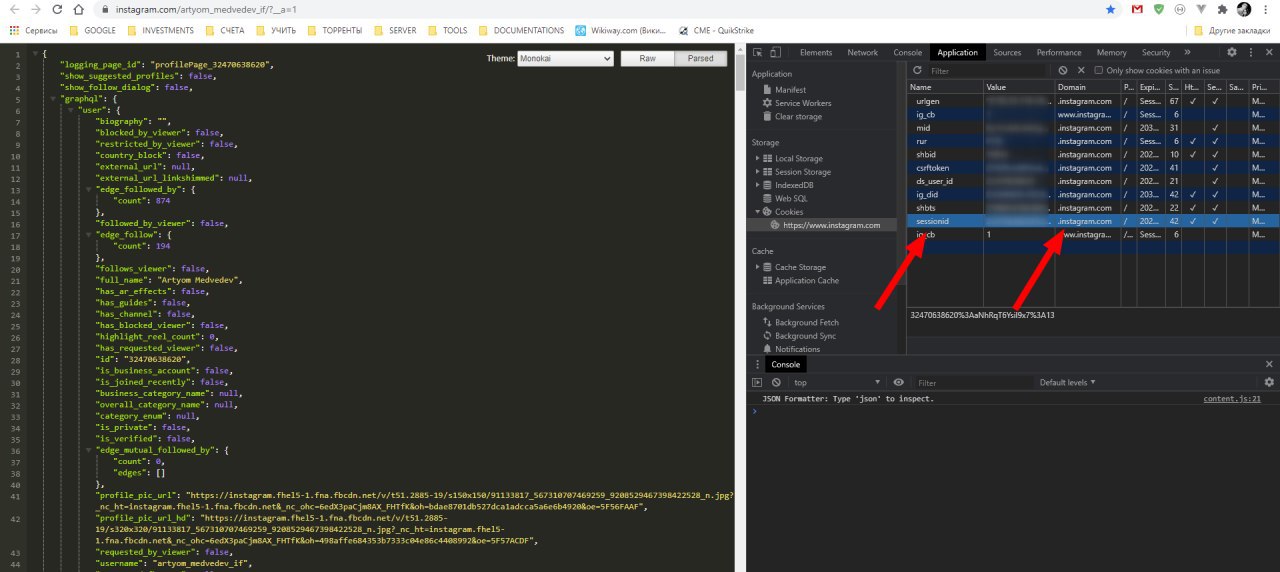Screen dimensions: 1280x572
Task: Open the console context top dropdown
Action: coord(835,382)
